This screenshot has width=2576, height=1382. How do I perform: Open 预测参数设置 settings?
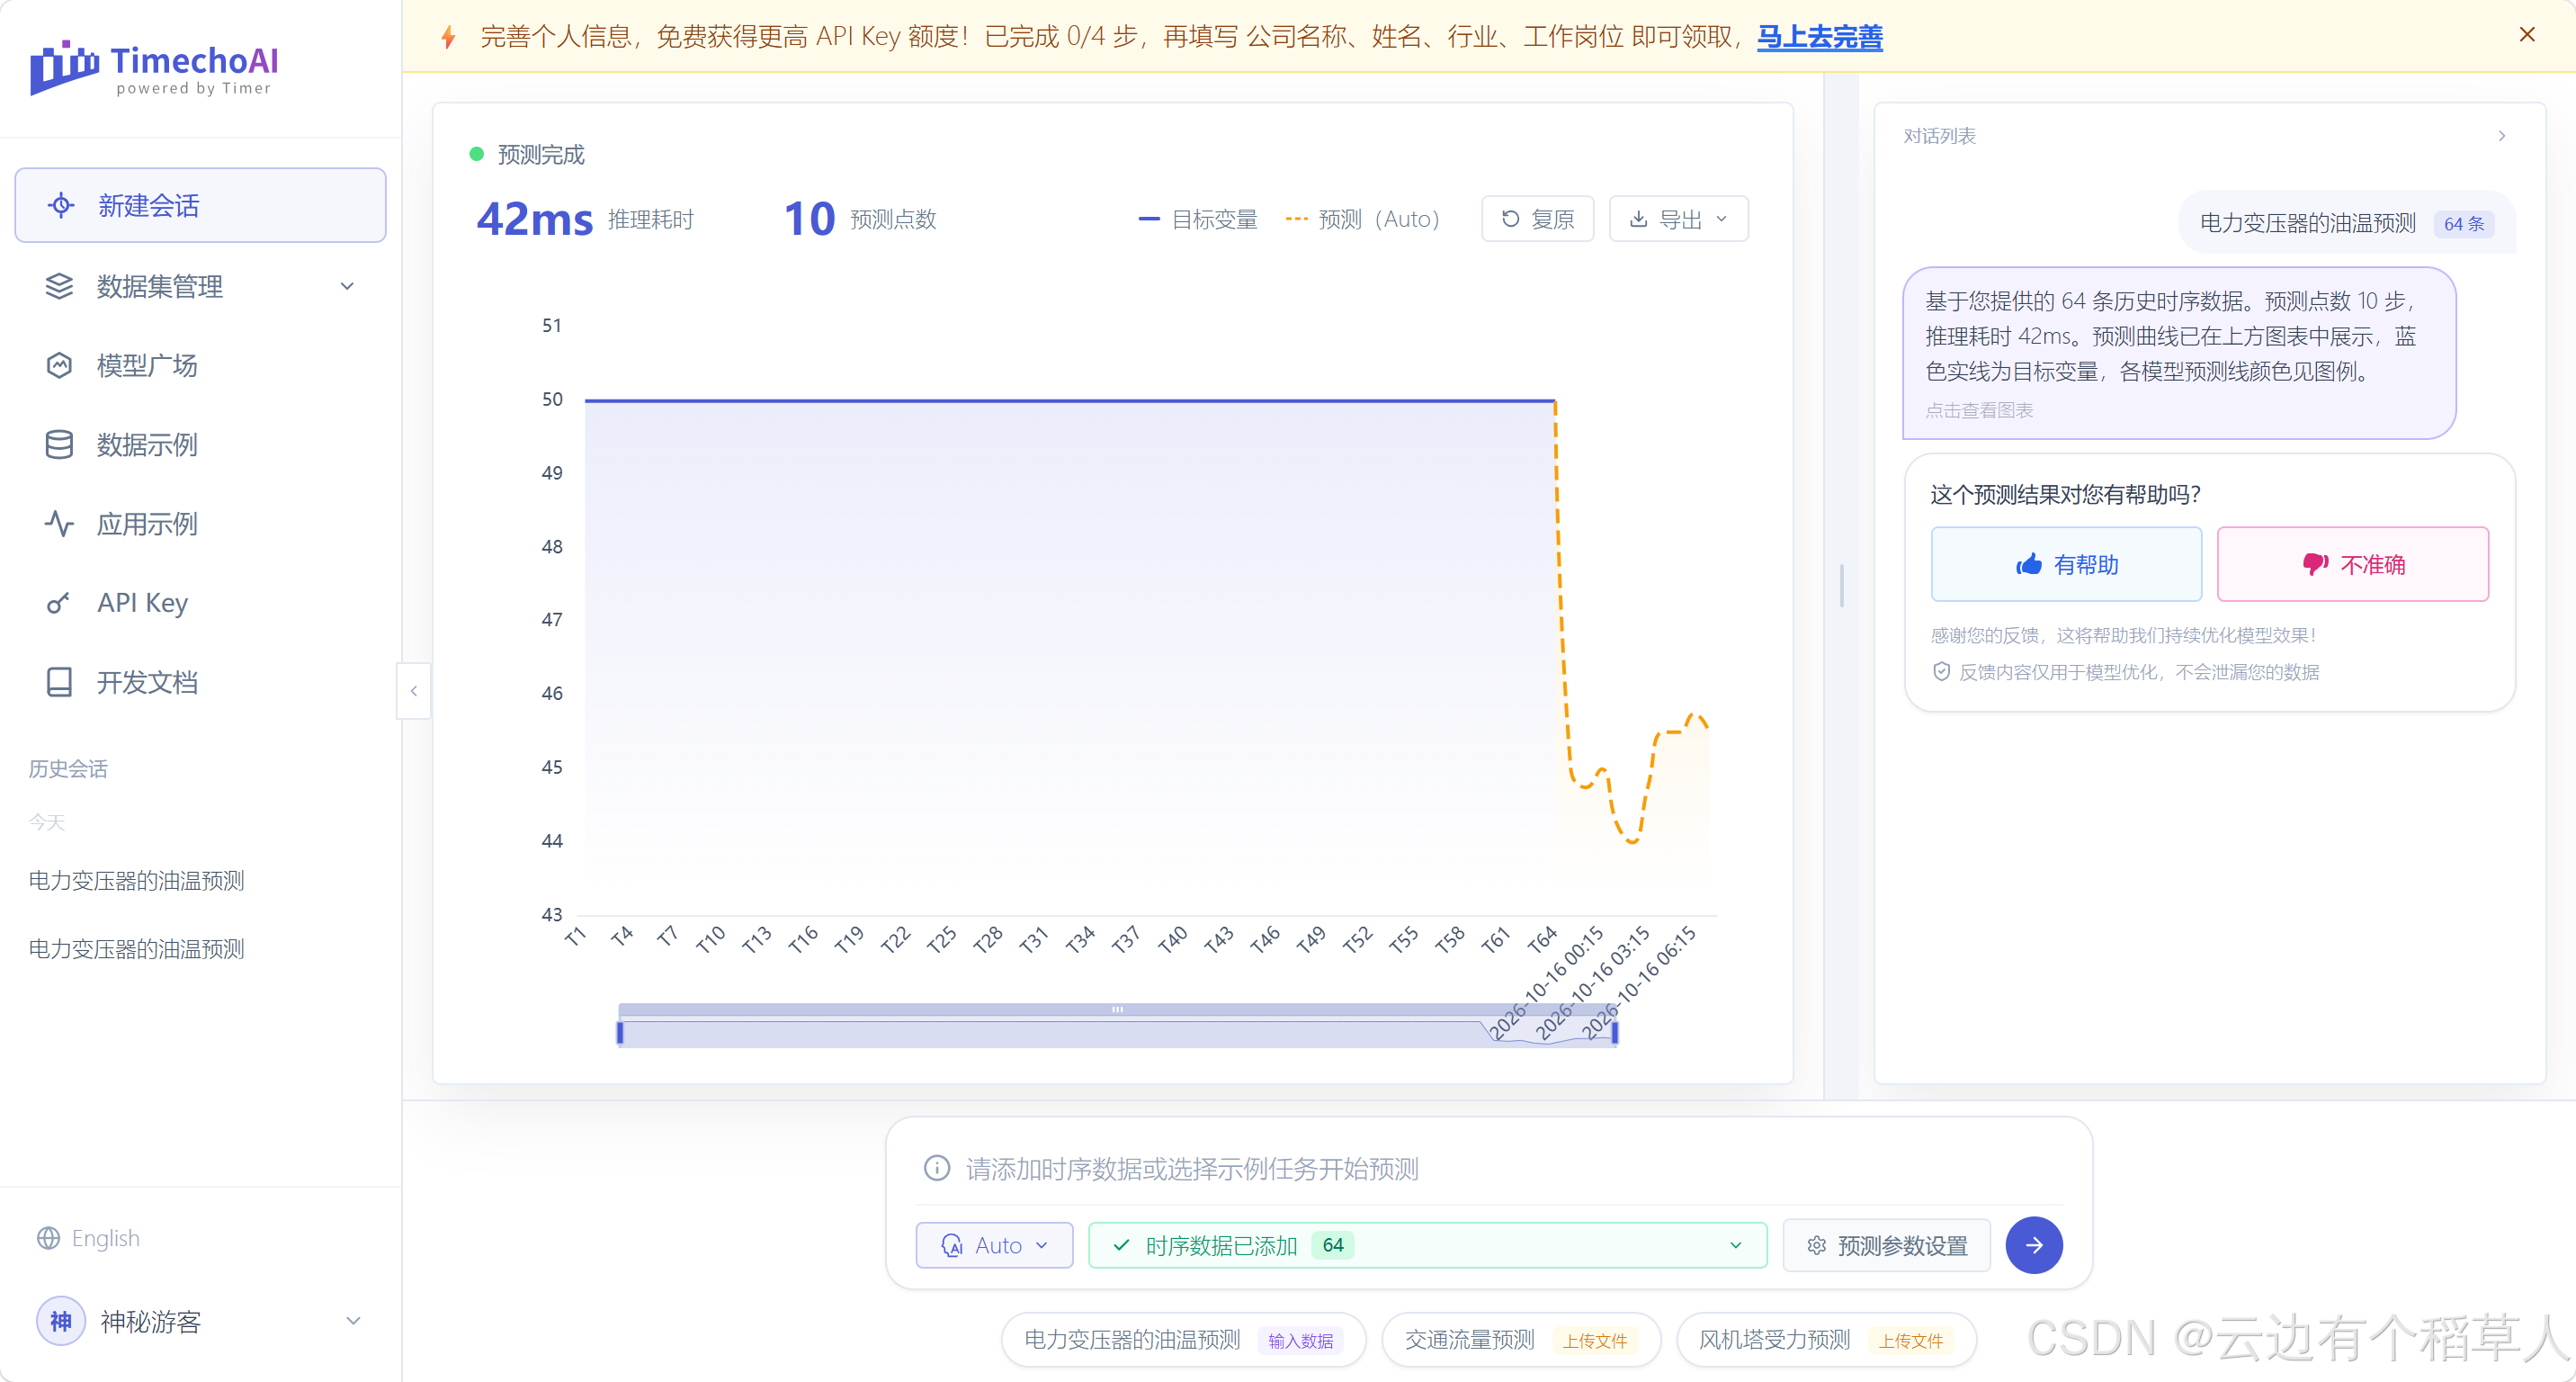1886,1245
